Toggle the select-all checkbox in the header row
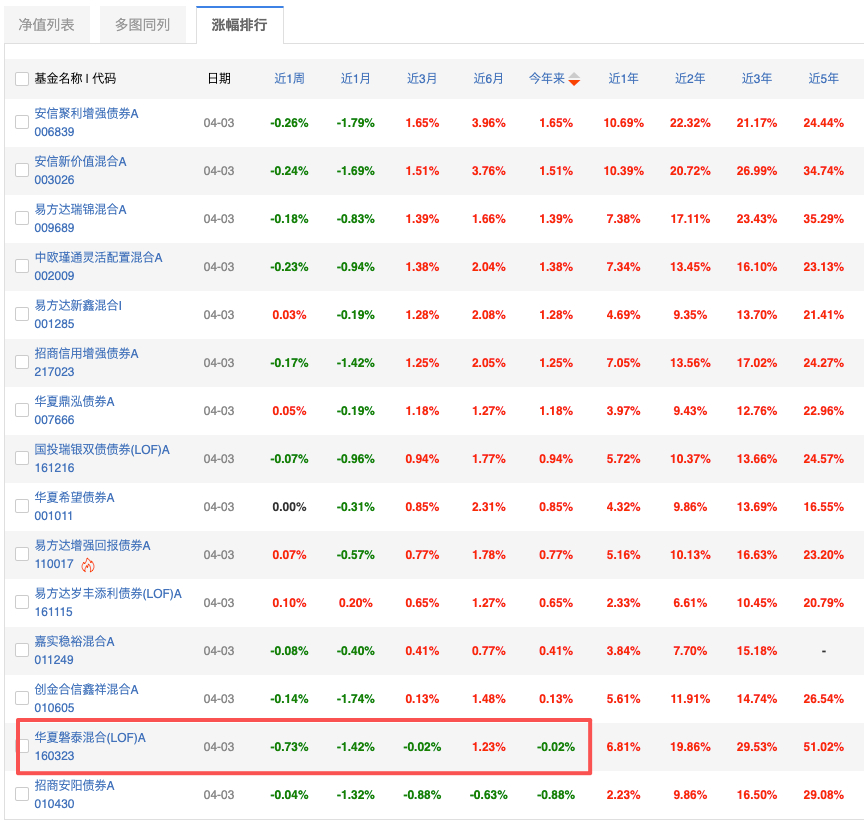The height and width of the screenshot is (827, 864). click(x=22, y=77)
